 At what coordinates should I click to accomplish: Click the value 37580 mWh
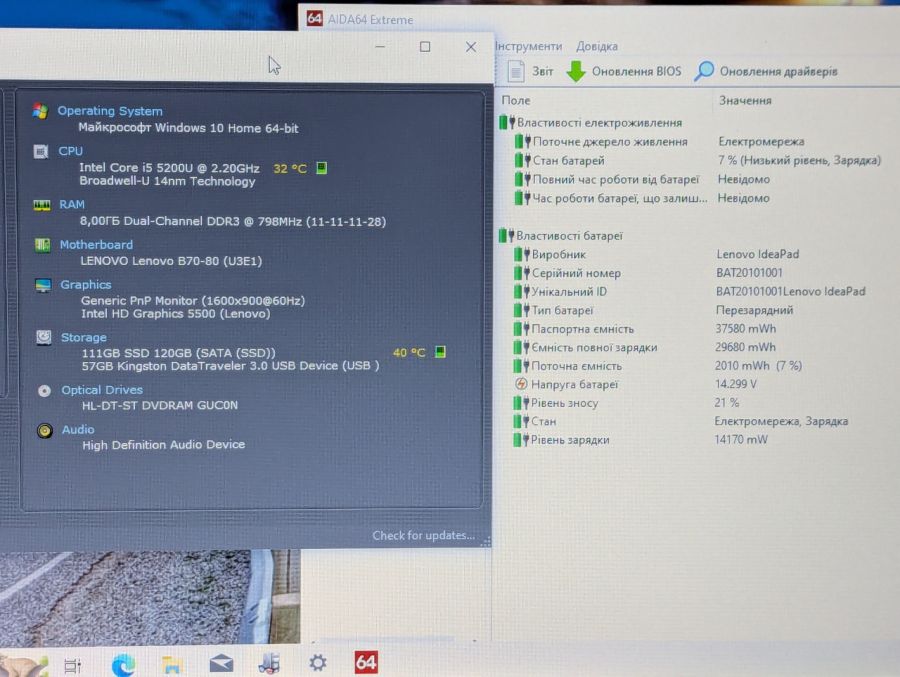tap(746, 328)
